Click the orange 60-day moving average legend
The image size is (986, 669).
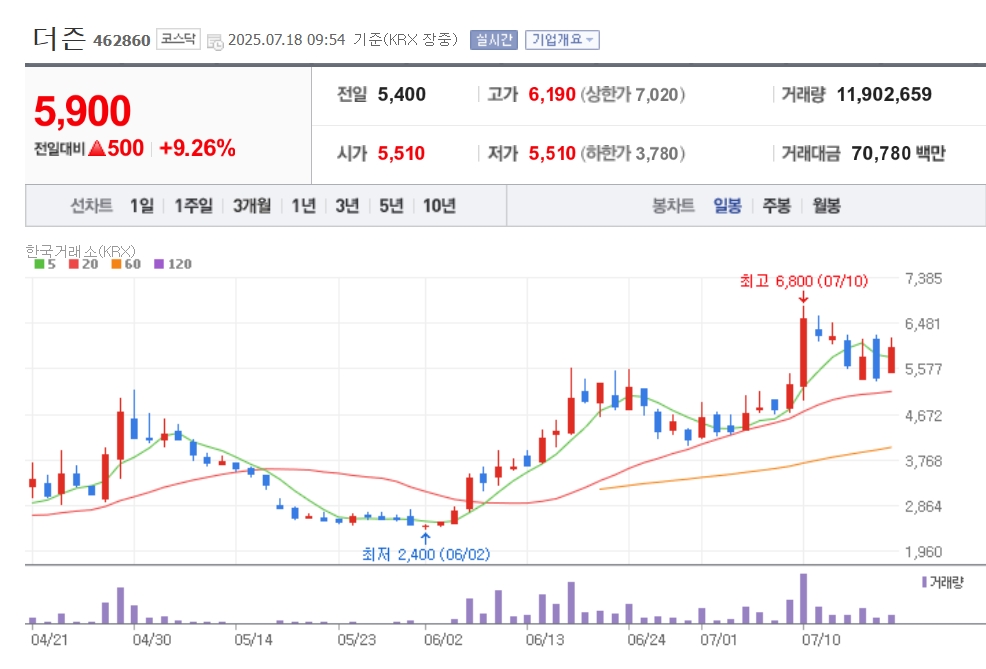click(x=126, y=264)
